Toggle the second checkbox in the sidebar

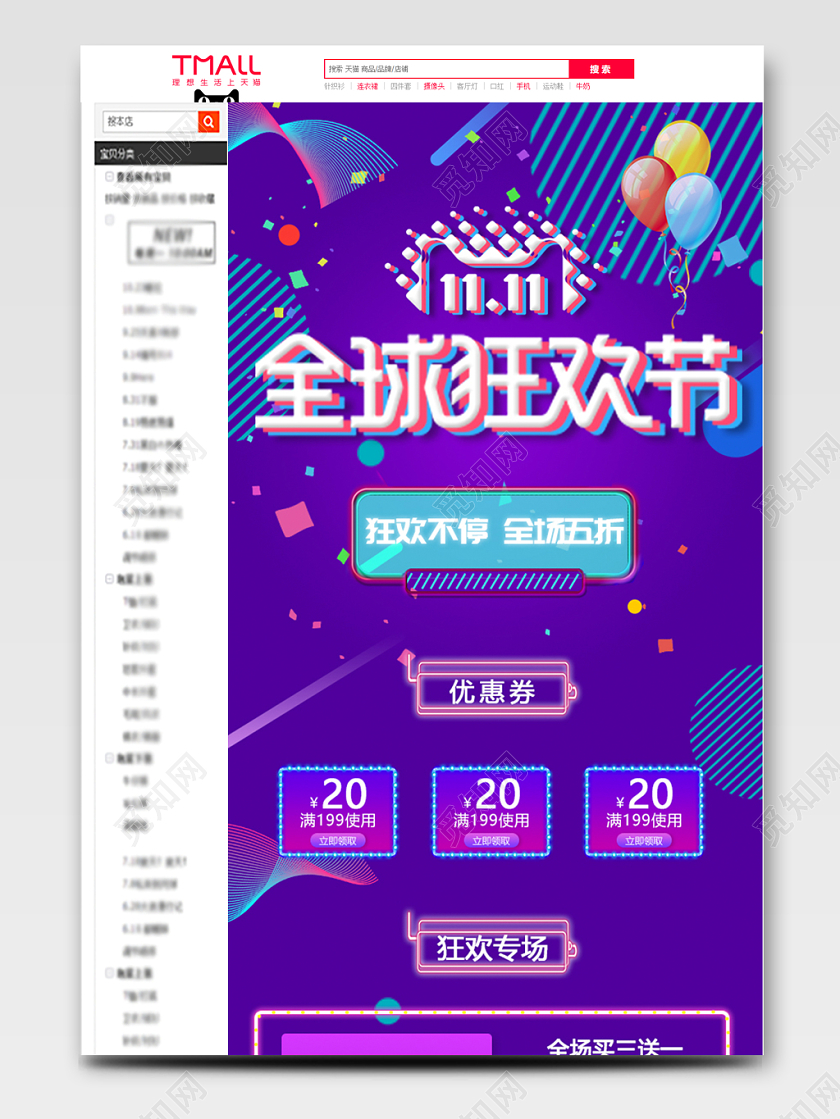coord(108,220)
